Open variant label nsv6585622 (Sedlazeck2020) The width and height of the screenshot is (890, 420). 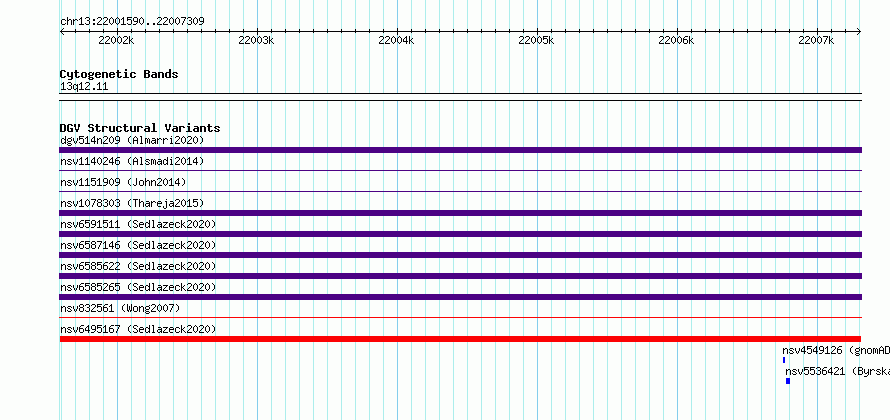point(138,266)
